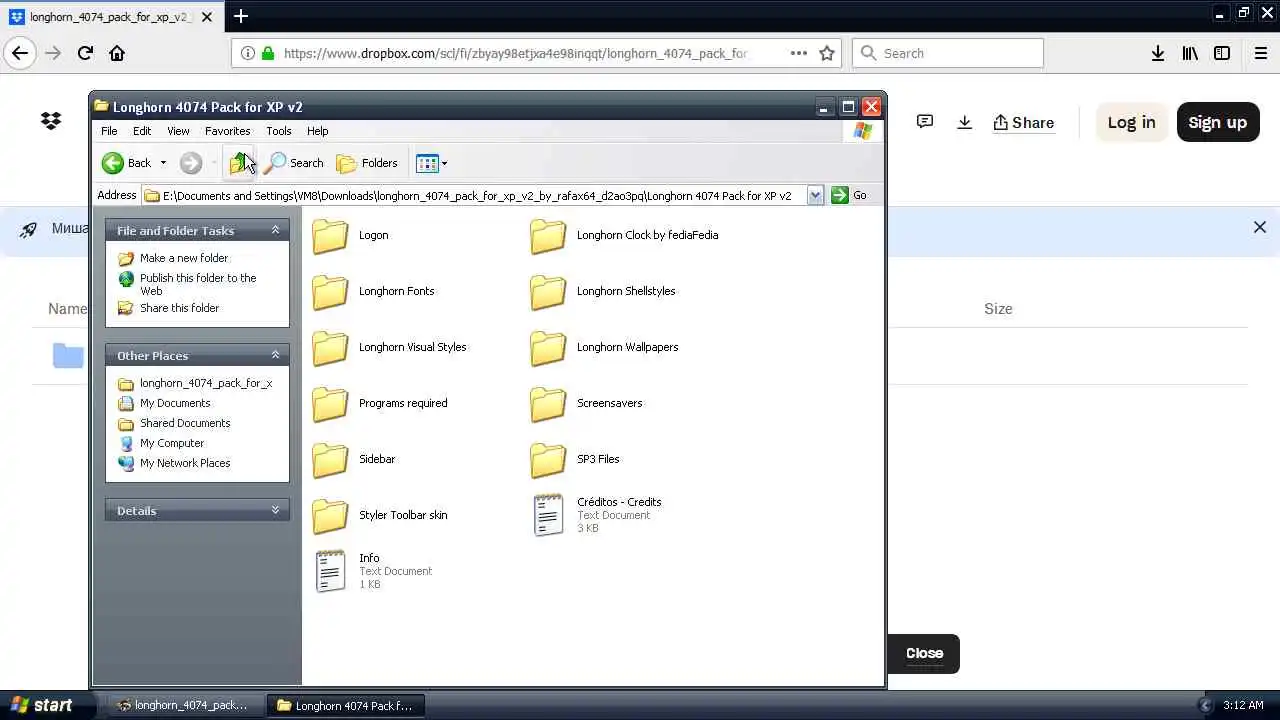Select the Screensavers folder icon
This screenshot has width=1280, height=720.
point(548,404)
